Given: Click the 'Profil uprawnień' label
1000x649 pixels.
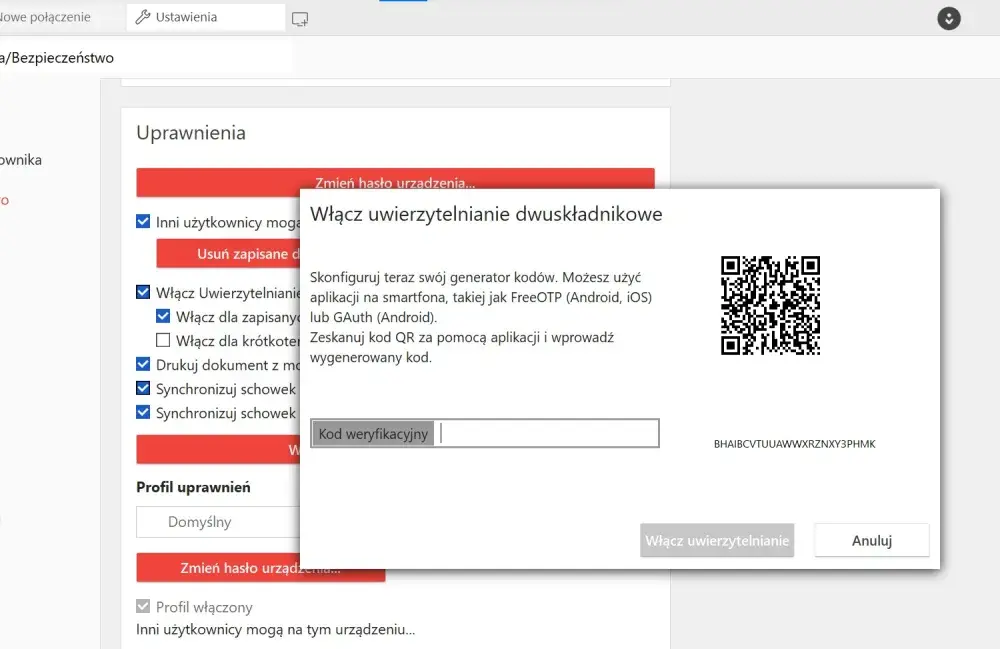Looking at the screenshot, I should [x=193, y=487].
